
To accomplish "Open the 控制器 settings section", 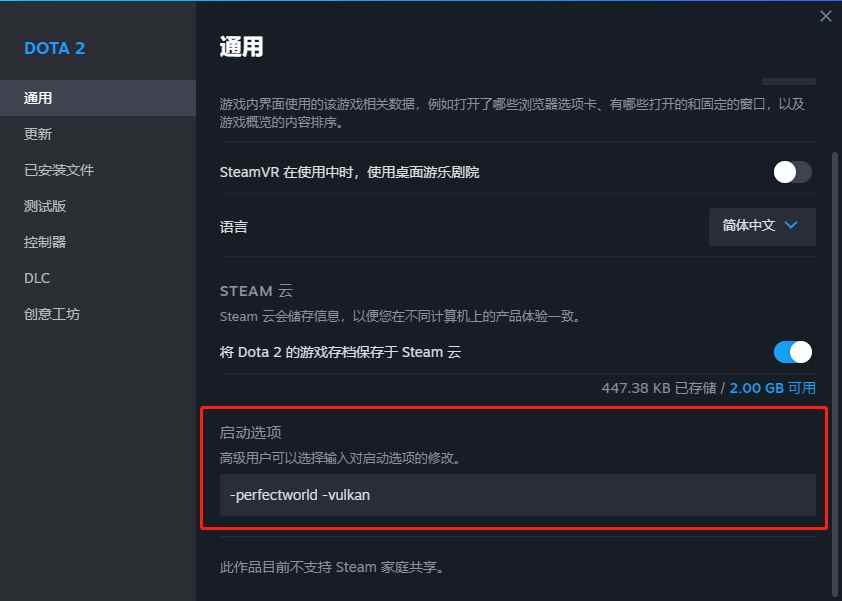I will 98,242.
